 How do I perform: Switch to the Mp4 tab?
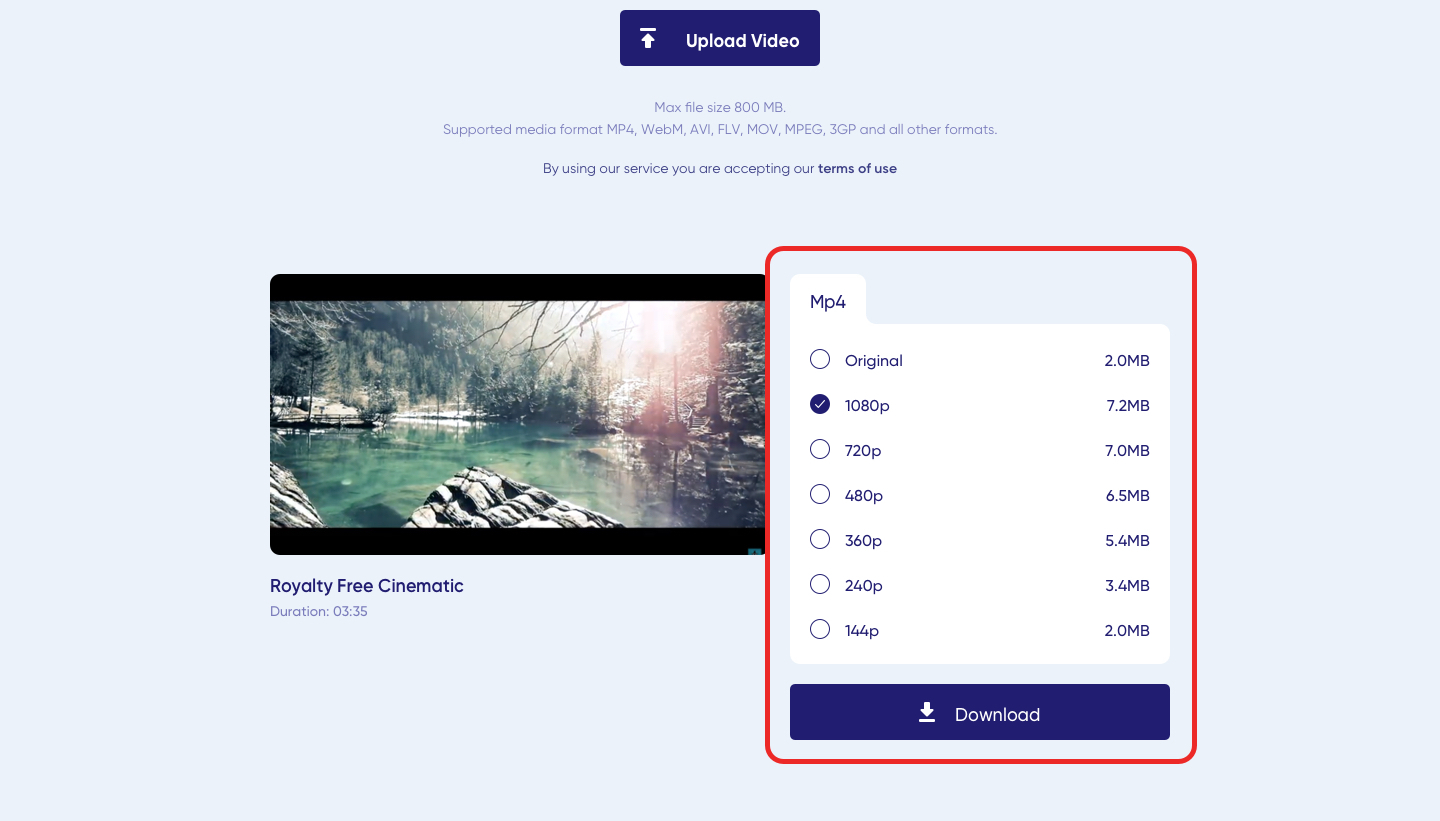[x=828, y=300]
